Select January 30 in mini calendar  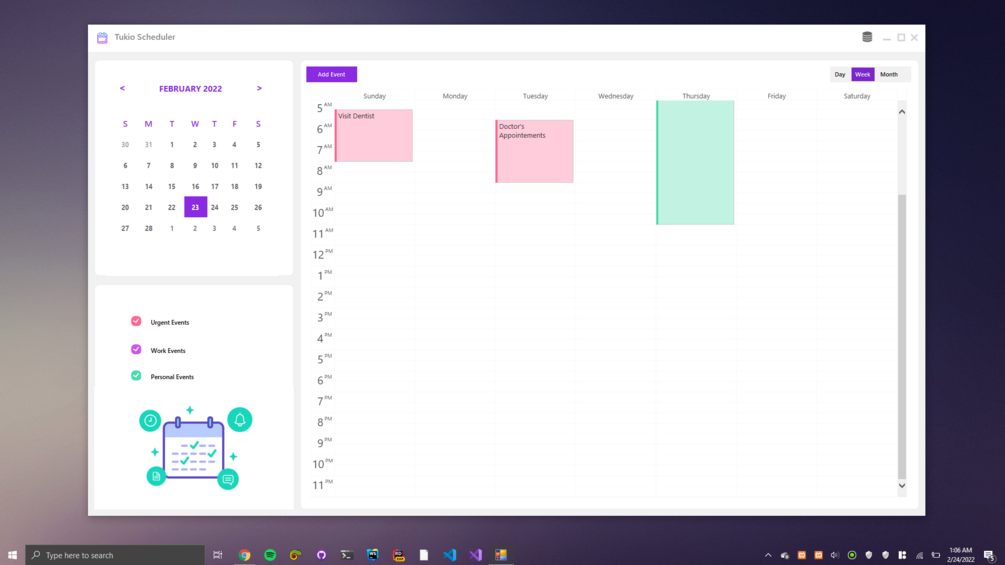(x=125, y=145)
